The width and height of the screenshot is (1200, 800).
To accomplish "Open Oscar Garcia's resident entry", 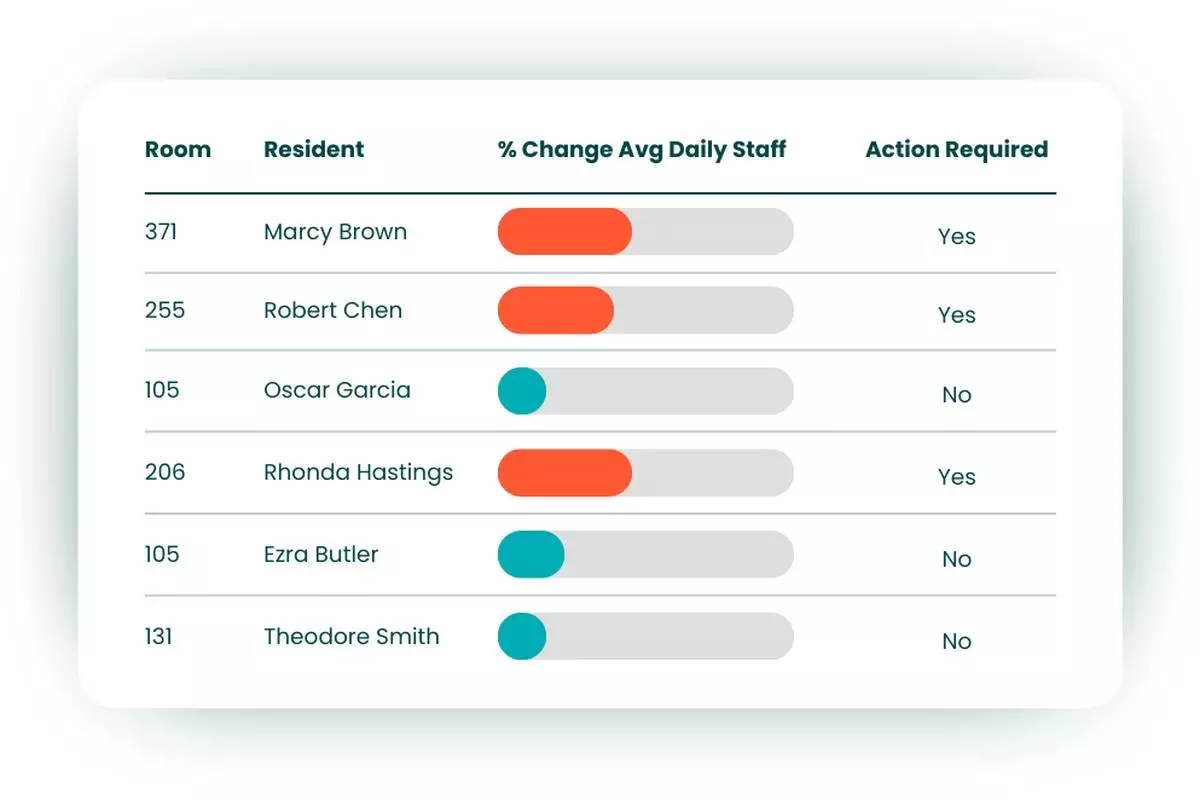I will [x=337, y=390].
